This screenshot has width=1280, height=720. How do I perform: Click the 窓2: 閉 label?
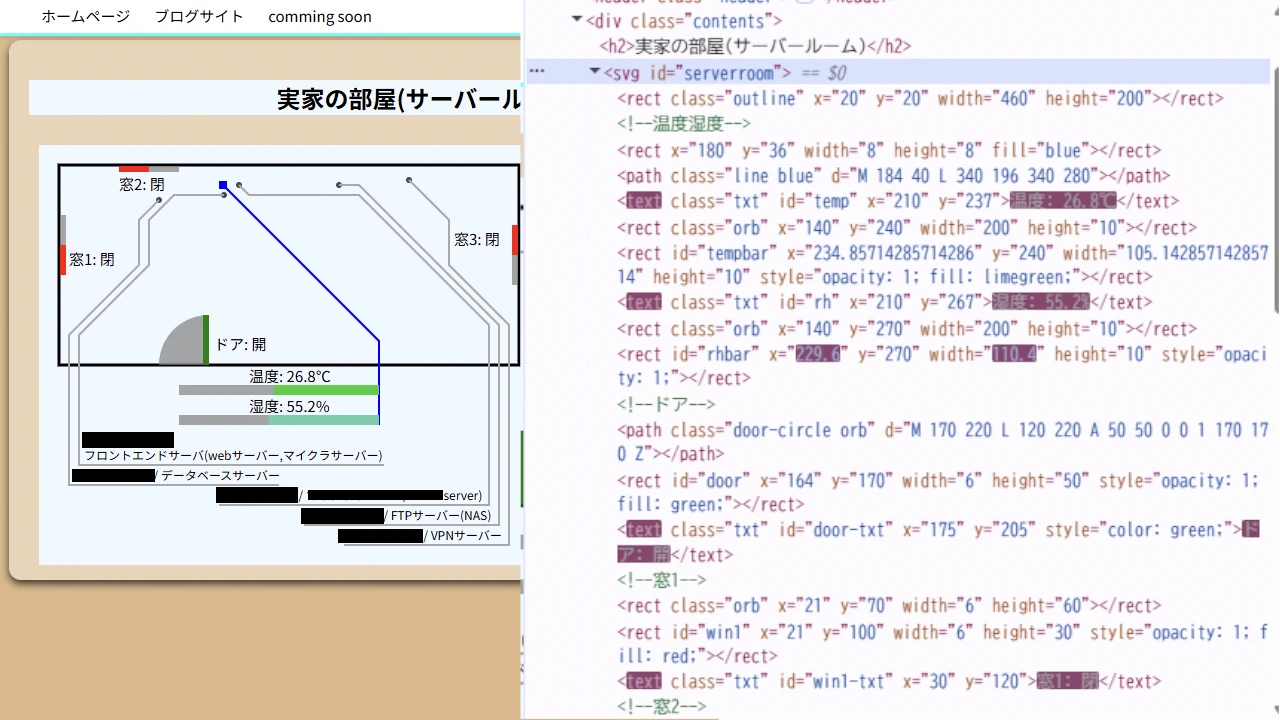click(x=142, y=184)
